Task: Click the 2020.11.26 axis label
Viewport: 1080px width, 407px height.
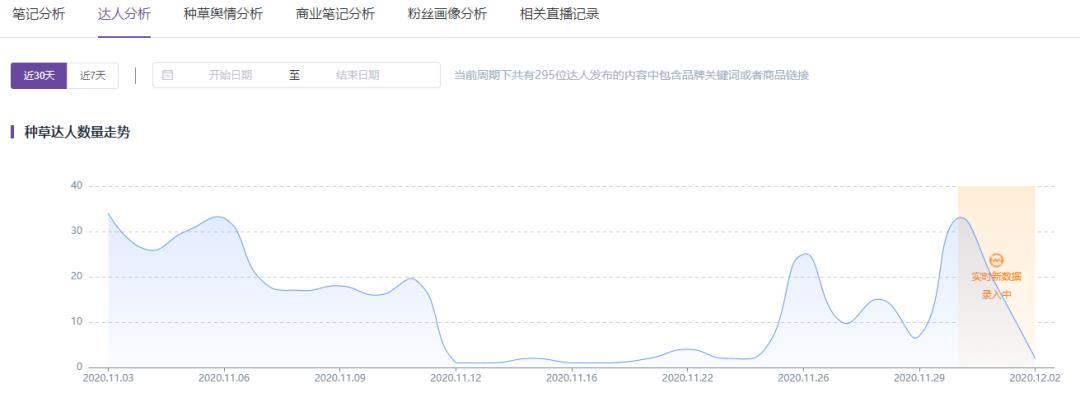Action: [x=801, y=377]
